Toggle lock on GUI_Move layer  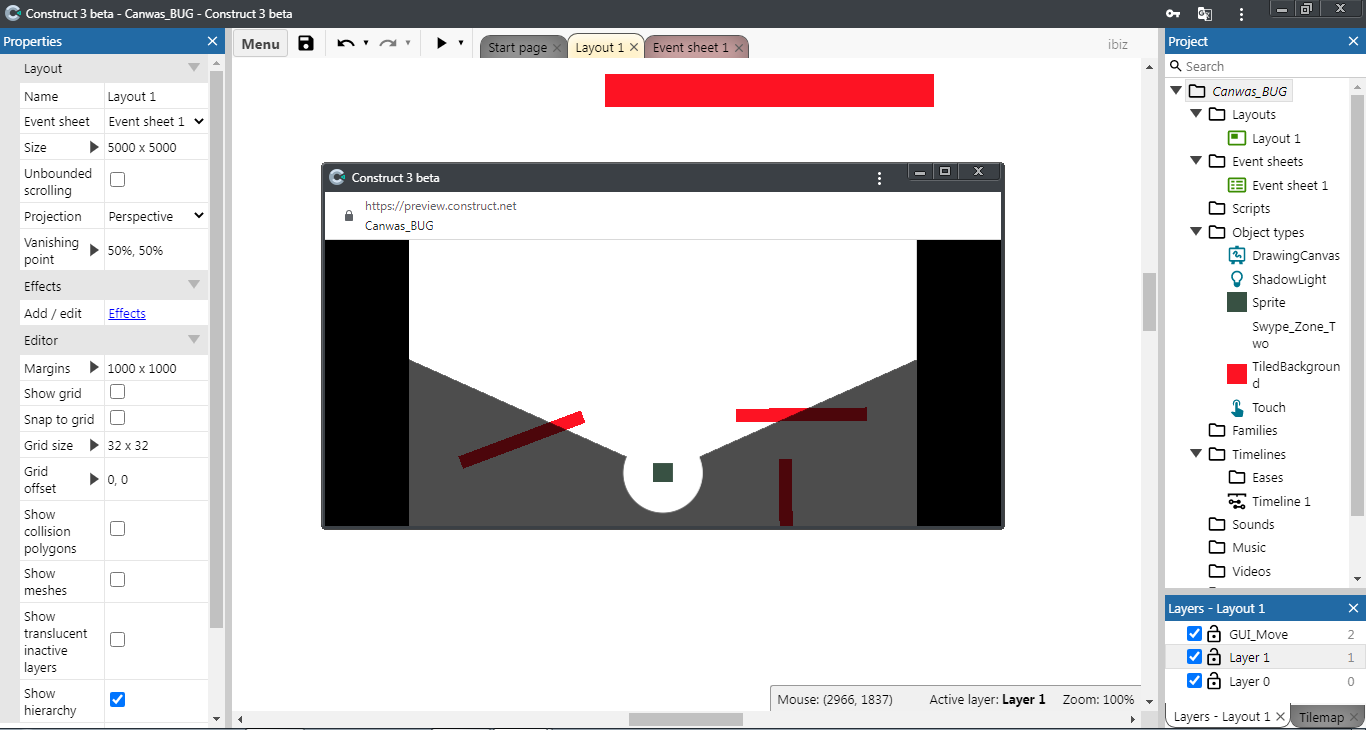point(1214,634)
